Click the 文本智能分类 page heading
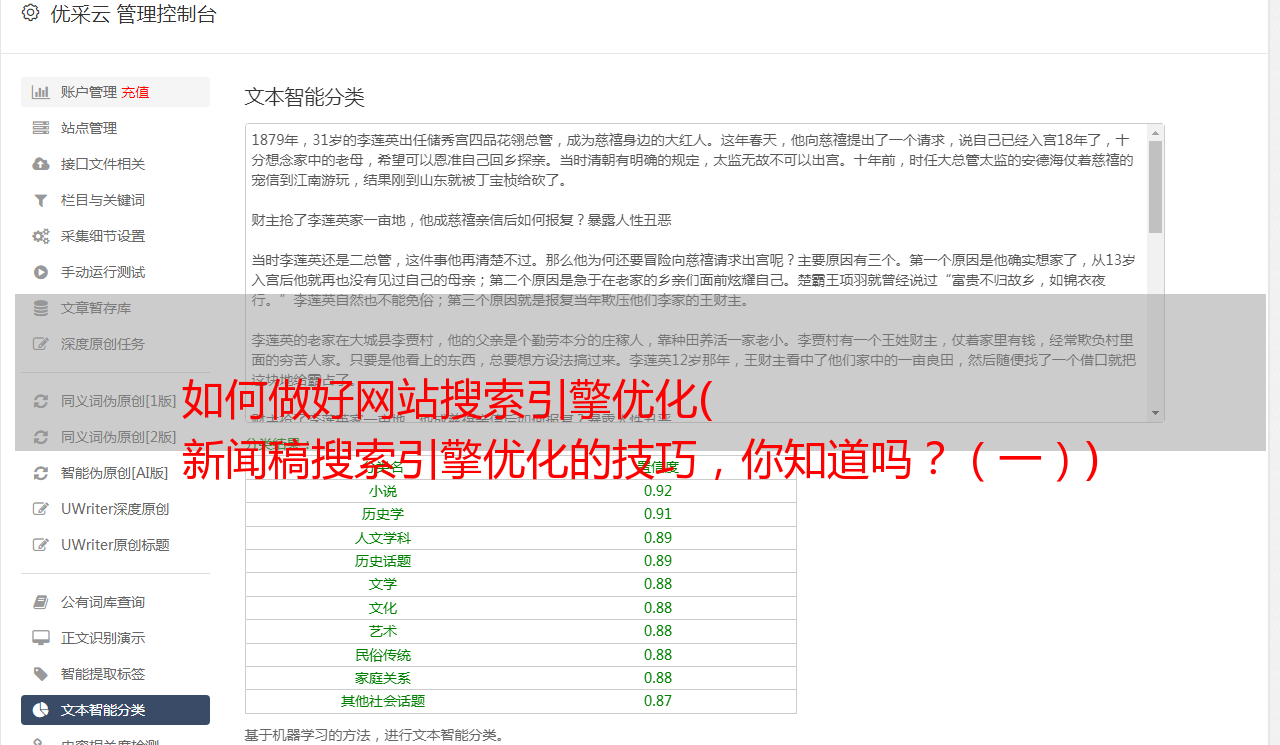The height and width of the screenshot is (745, 1280). click(305, 97)
